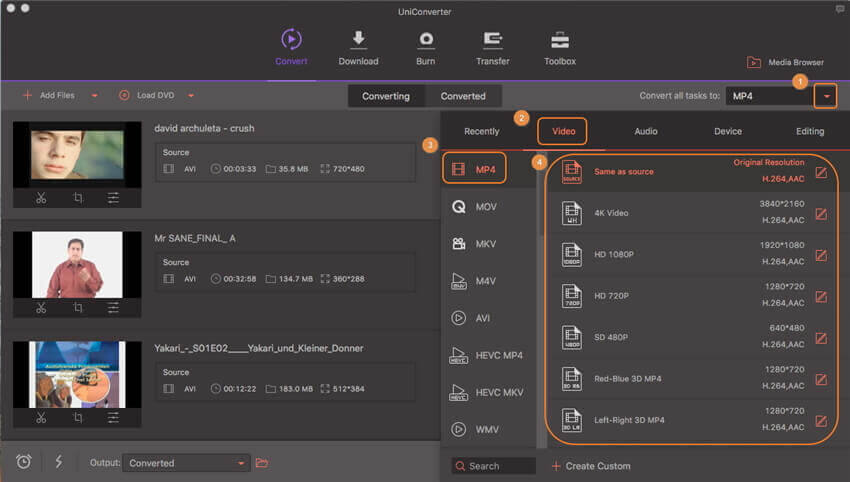Switch to the Converting tab
This screenshot has height=482, width=850.
(x=386, y=96)
